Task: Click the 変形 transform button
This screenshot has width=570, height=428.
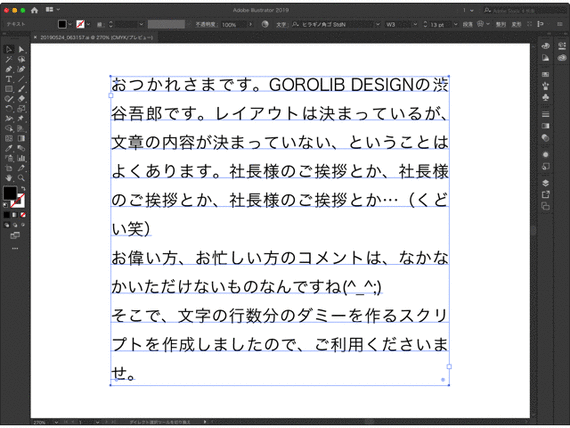Action: coord(516,24)
